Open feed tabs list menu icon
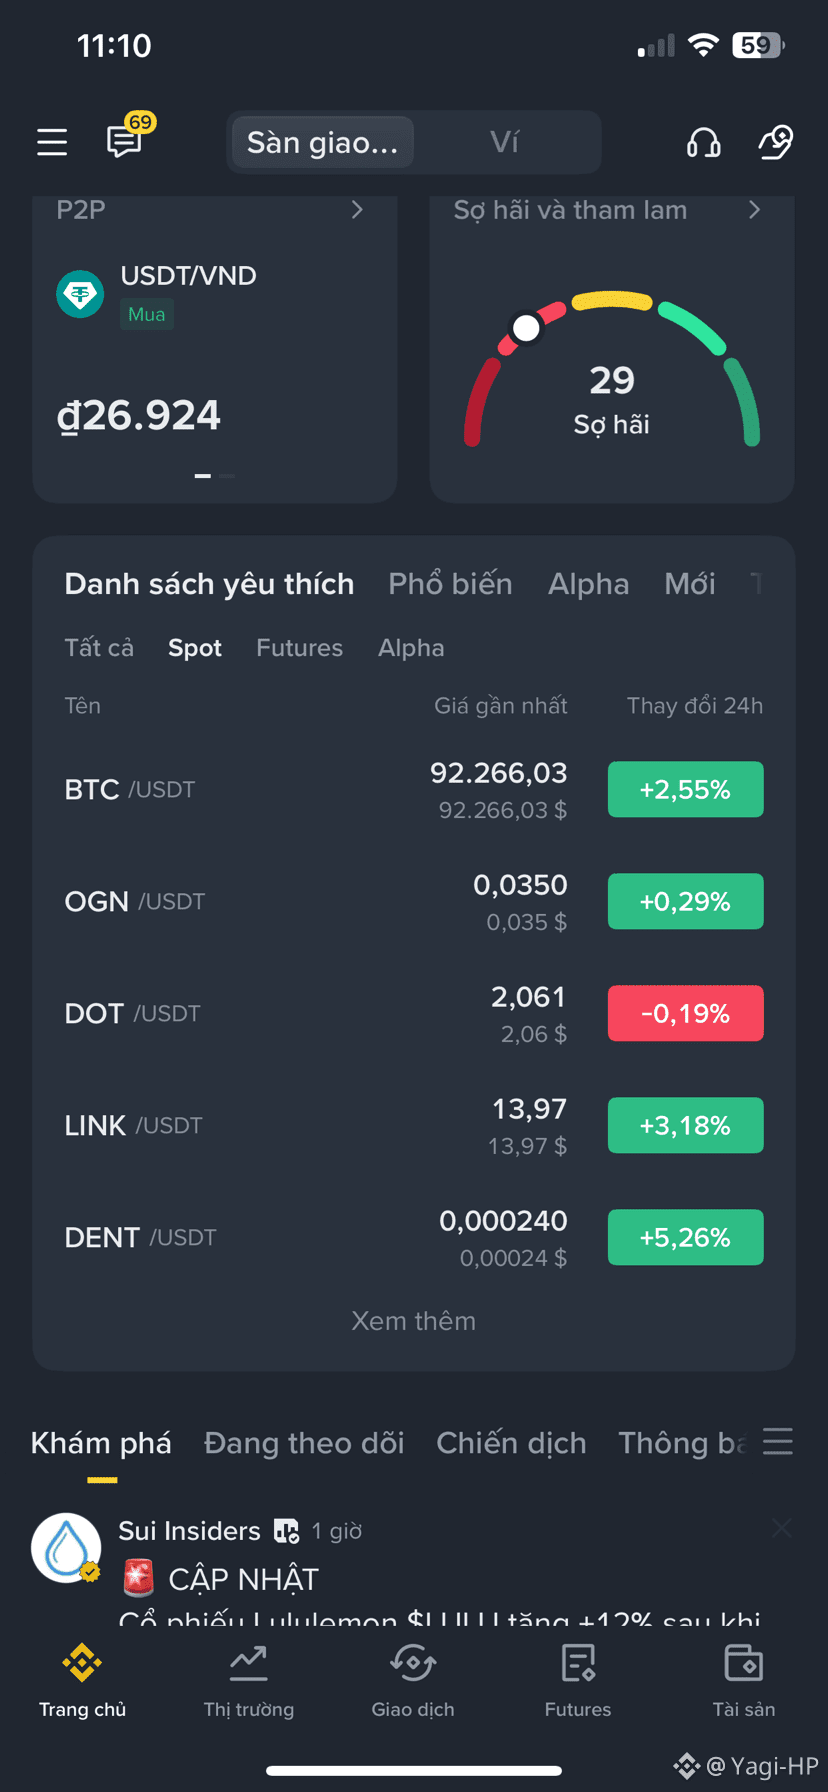Screen dimensions: 828x1792 point(777,1441)
